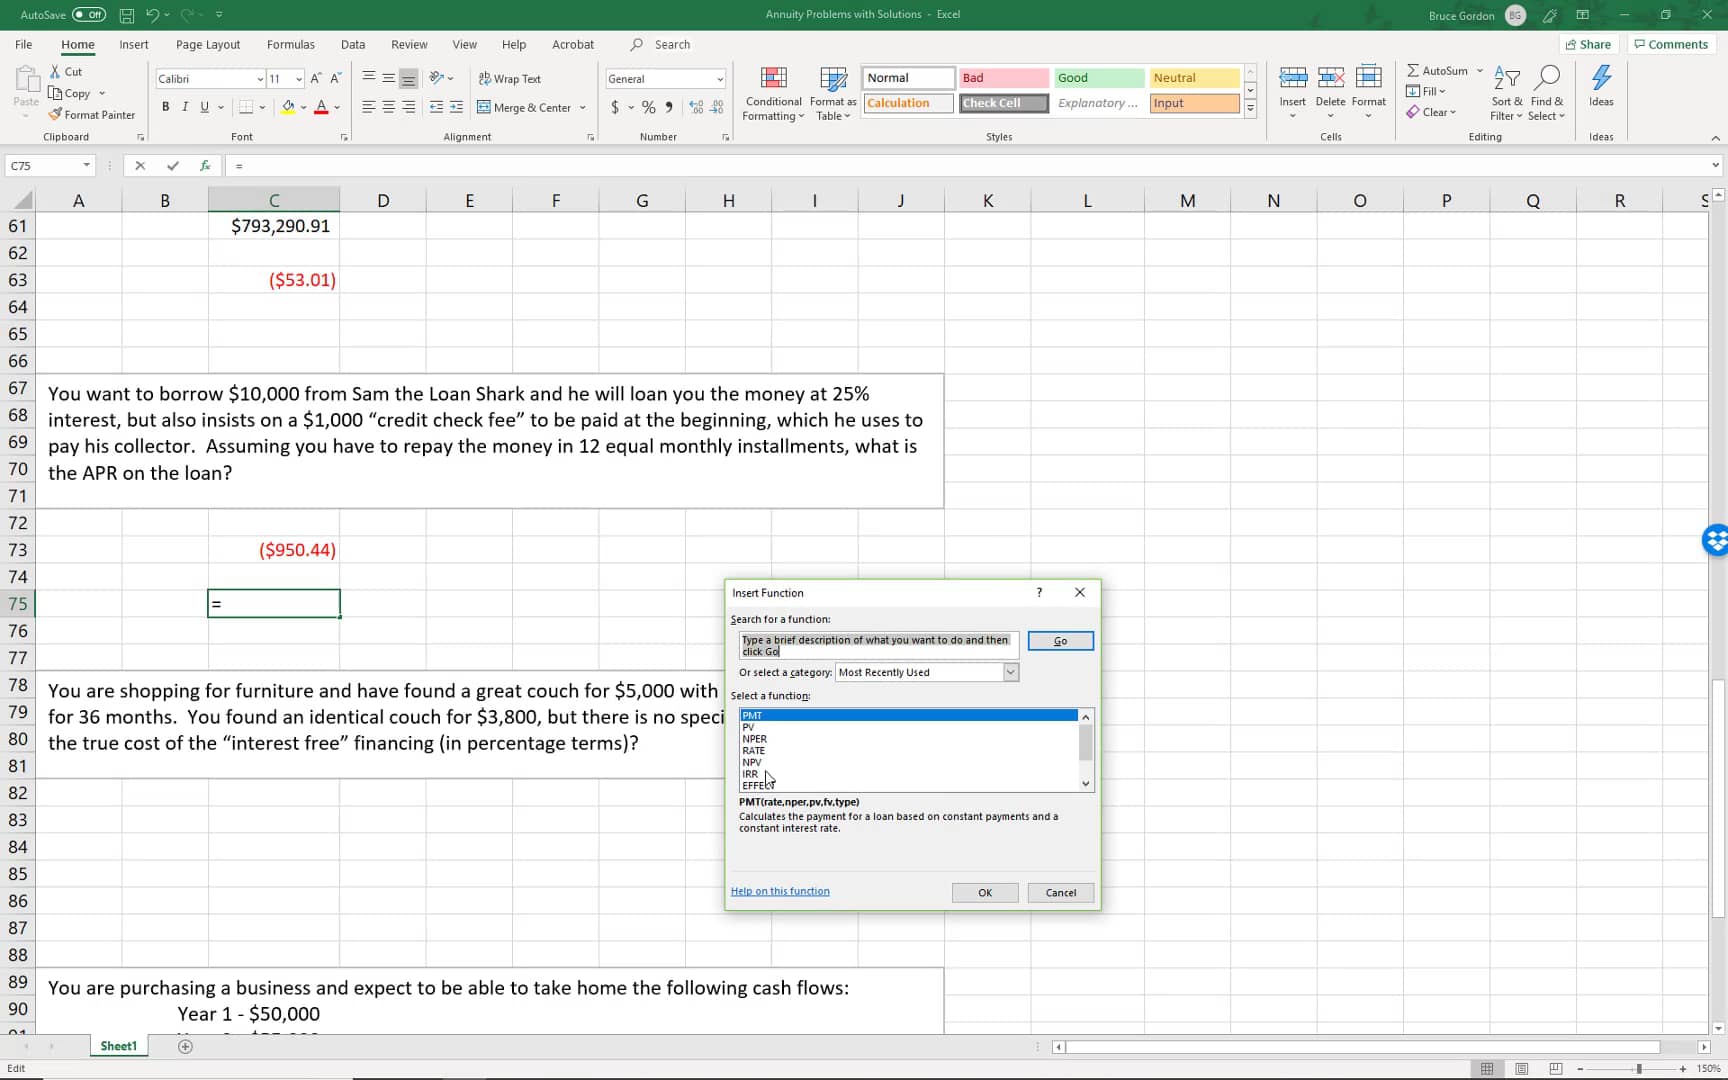Expand the function category dropdown
1728x1080 pixels.
1010,673
